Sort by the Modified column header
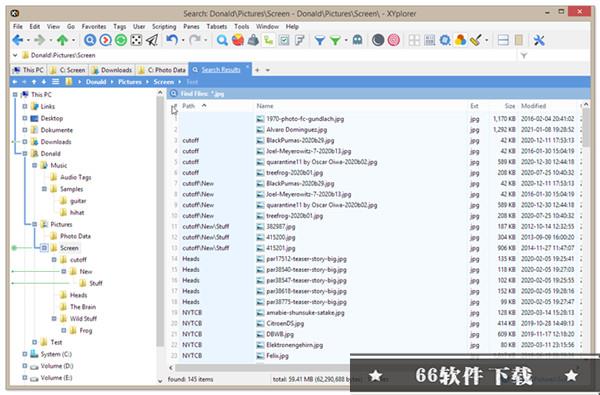Screen dimensions: 600x395 pos(533,106)
